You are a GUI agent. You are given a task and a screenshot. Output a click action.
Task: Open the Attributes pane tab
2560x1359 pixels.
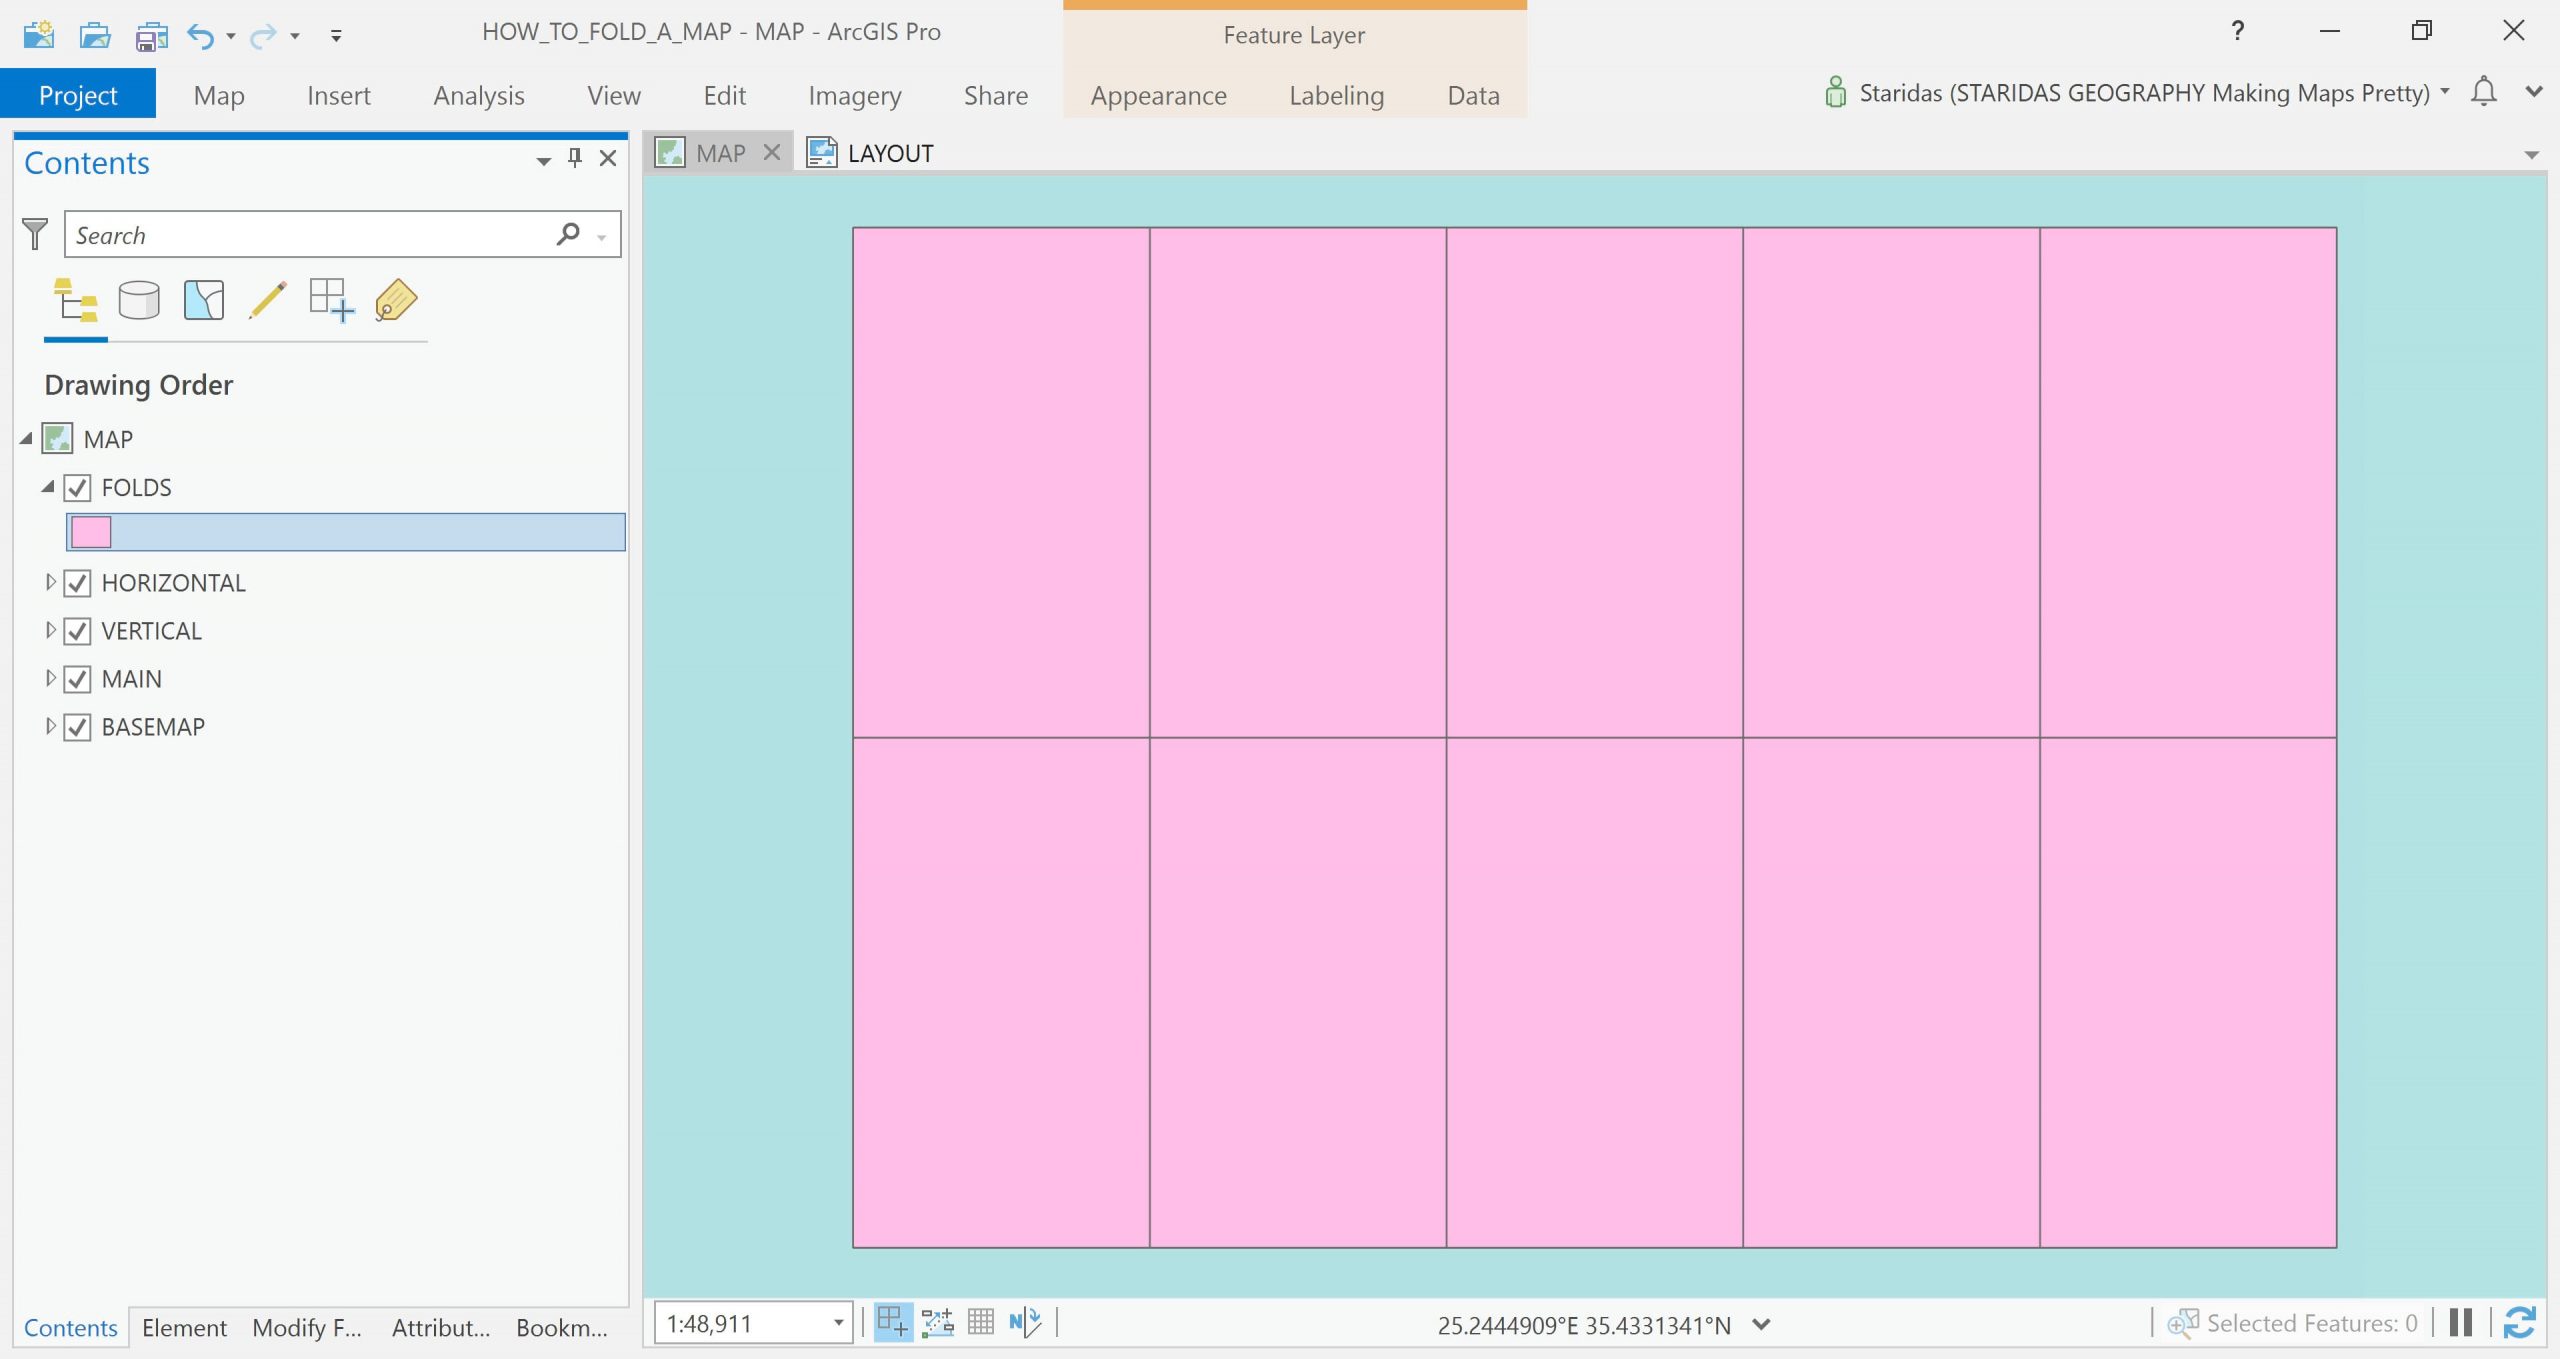click(x=440, y=1327)
